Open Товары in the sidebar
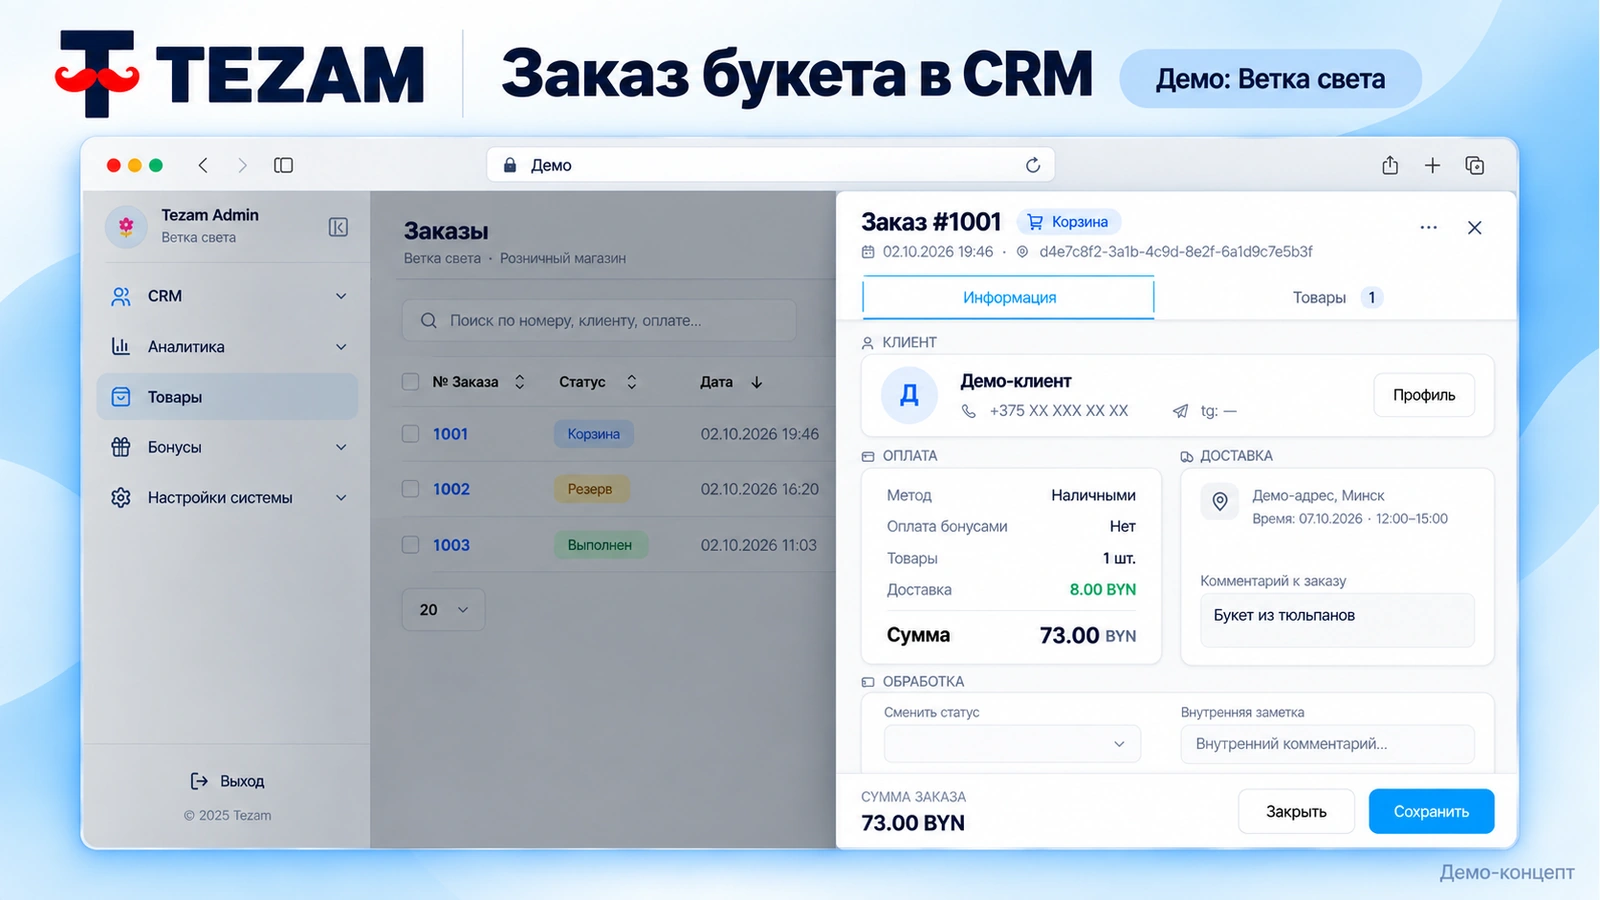 [227, 397]
